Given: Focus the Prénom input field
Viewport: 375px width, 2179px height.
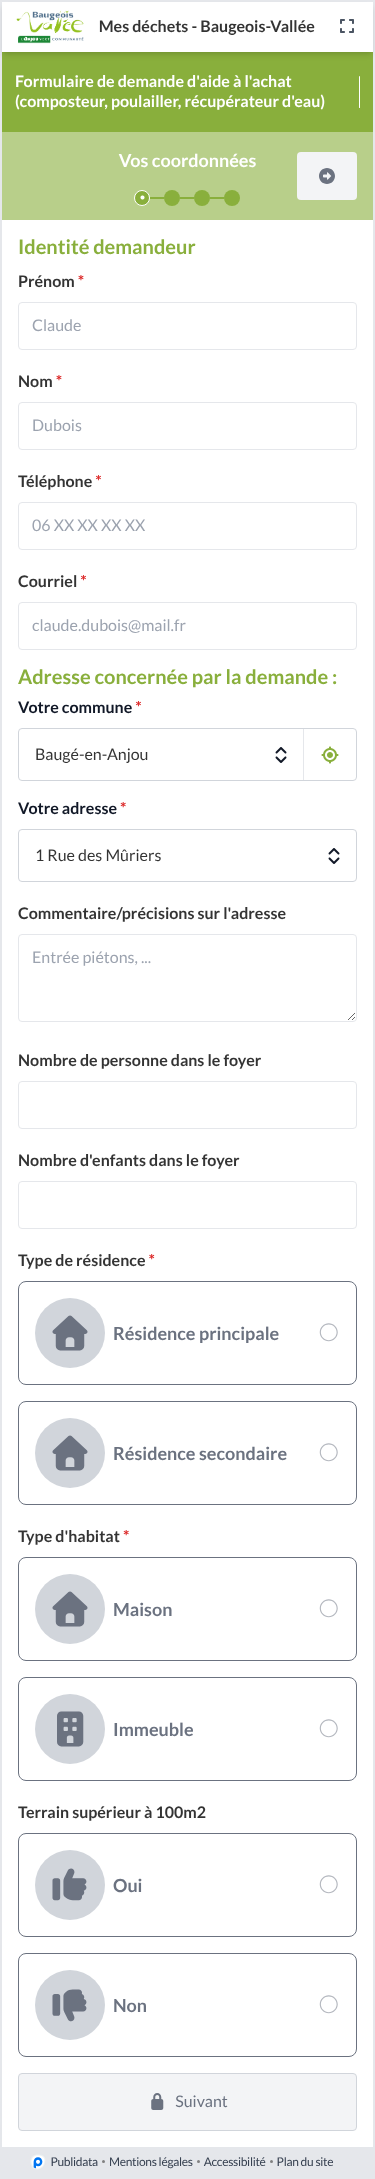Looking at the screenshot, I should [x=187, y=326].
